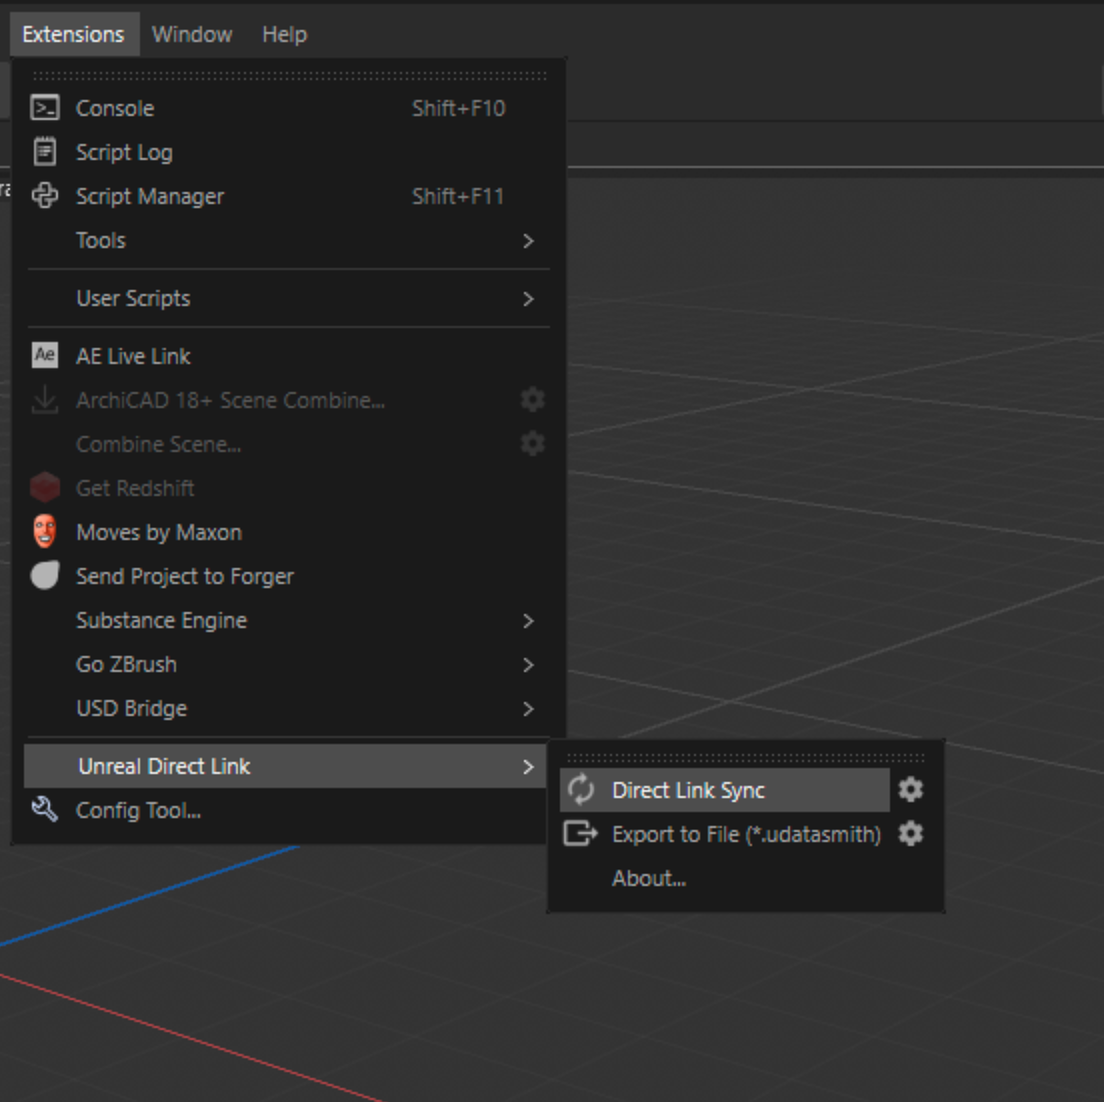Run Direct Link Sync command
The image size is (1104, 1102).
coord(725,789)
